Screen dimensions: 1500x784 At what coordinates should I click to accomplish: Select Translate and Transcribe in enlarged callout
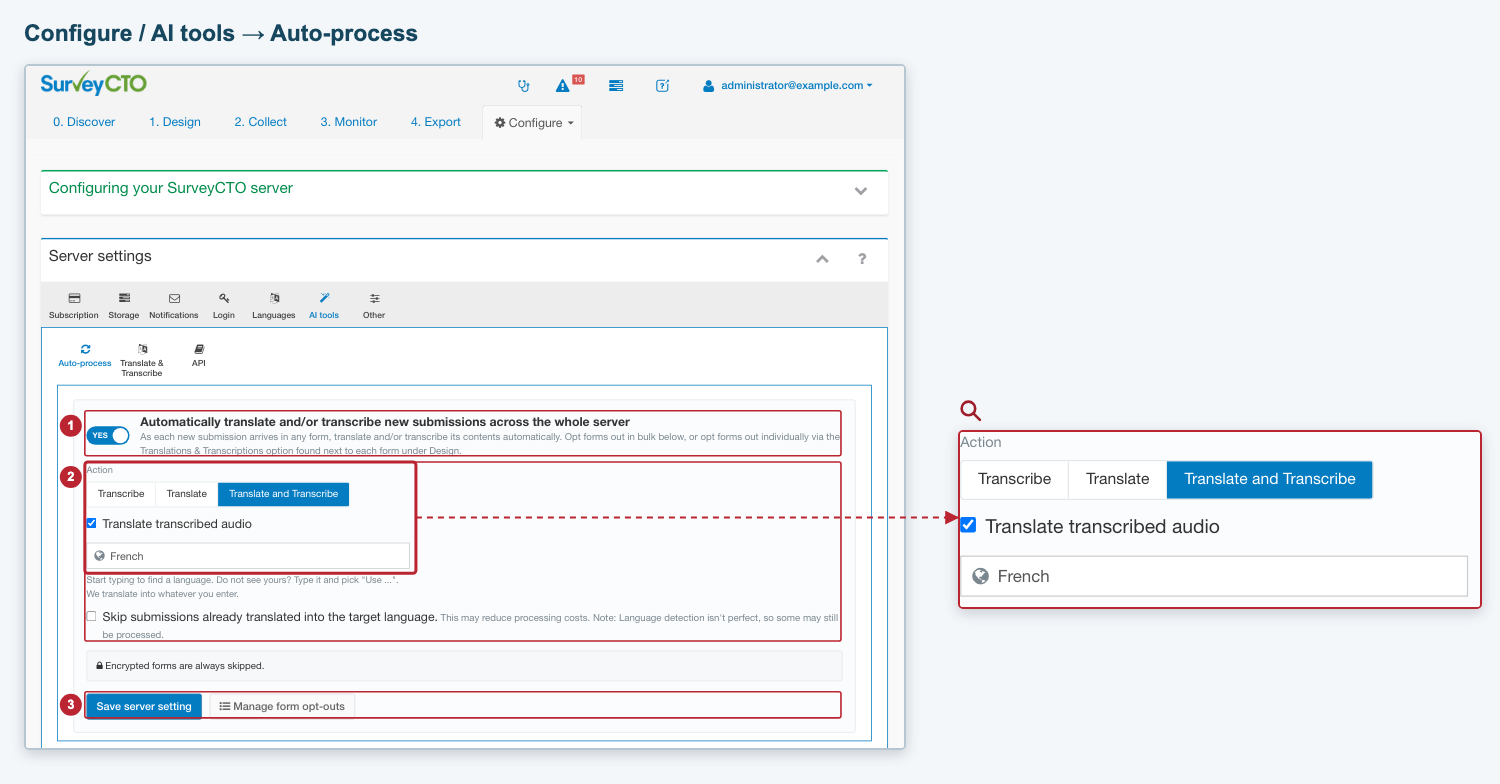click(x=1270, y=479)
